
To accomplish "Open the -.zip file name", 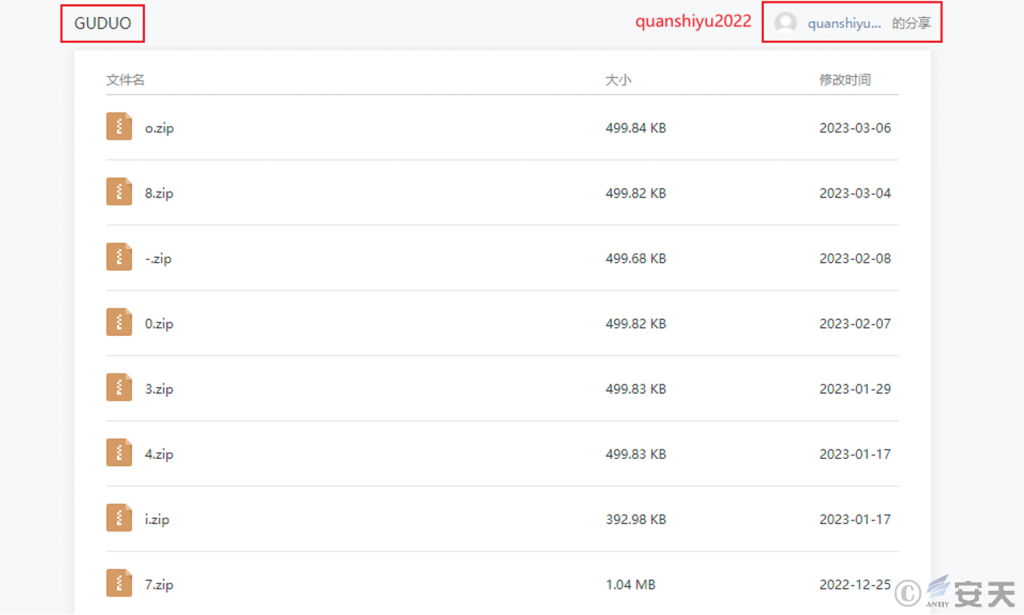I will [158, 259].
